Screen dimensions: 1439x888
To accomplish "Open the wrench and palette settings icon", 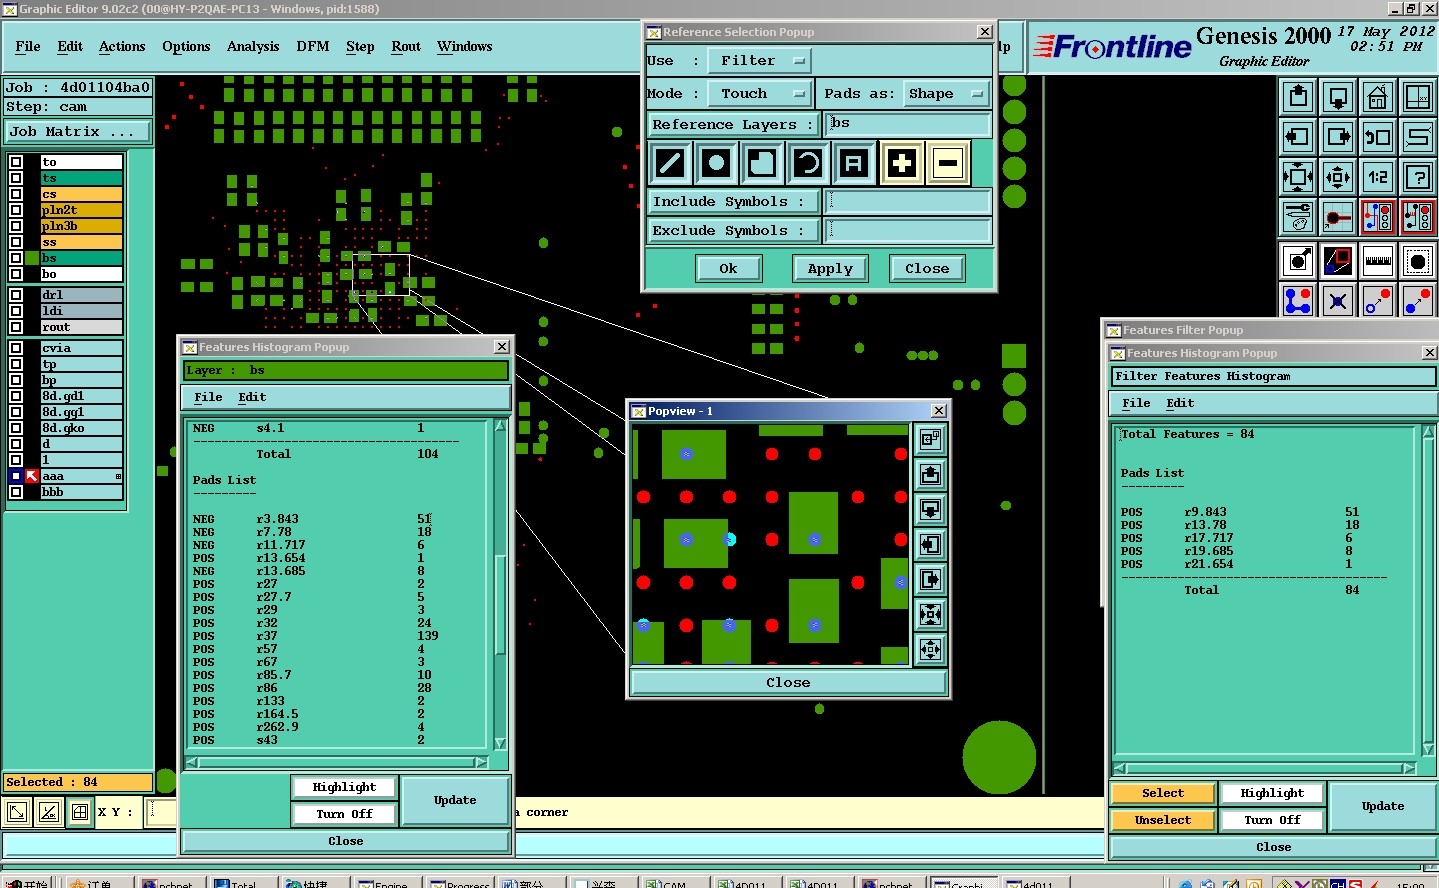I will point(1298,217).
